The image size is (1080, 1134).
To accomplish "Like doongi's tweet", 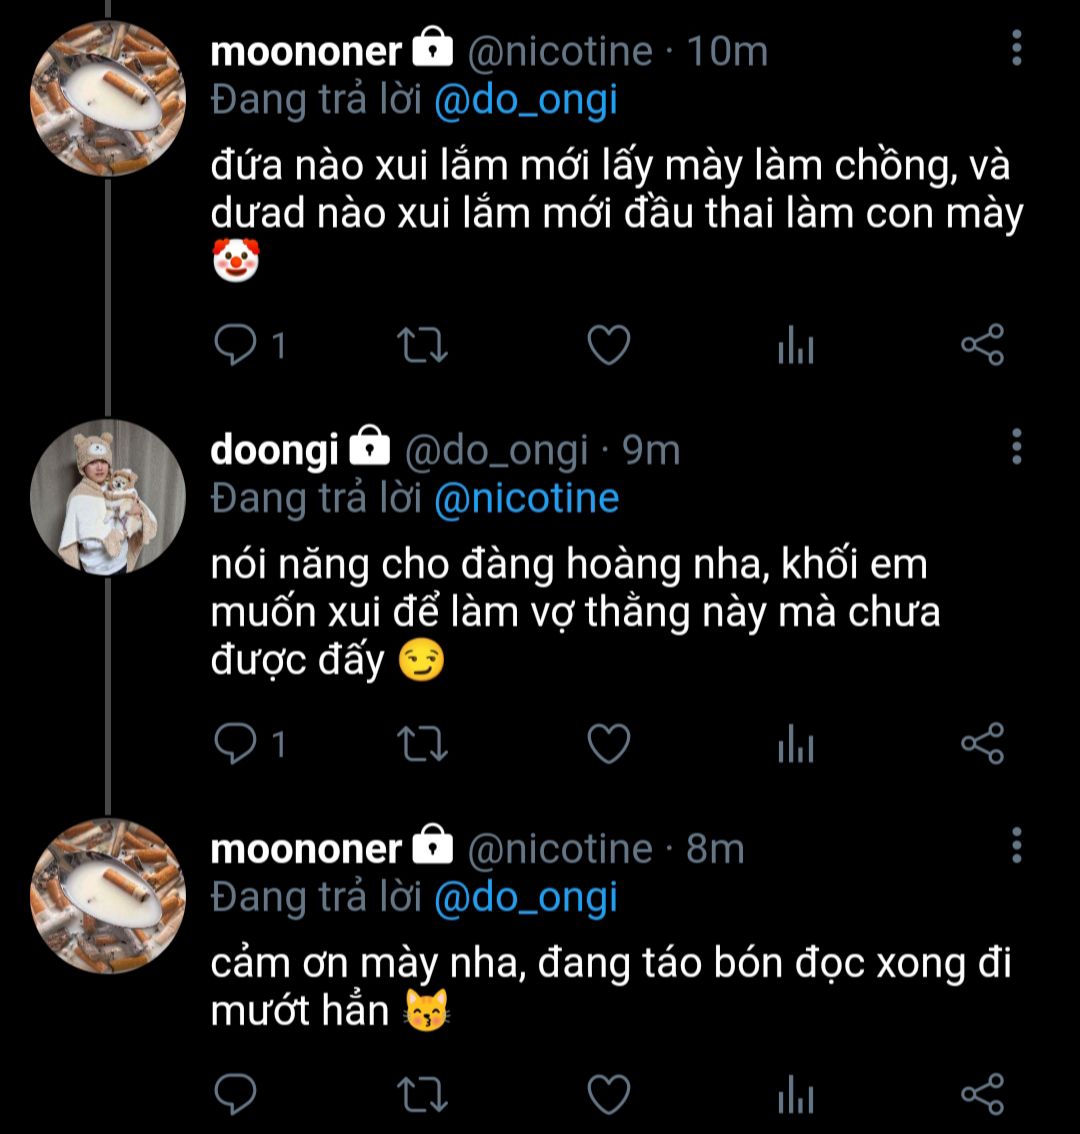I will pyautogui.click(x=607, y=744).
